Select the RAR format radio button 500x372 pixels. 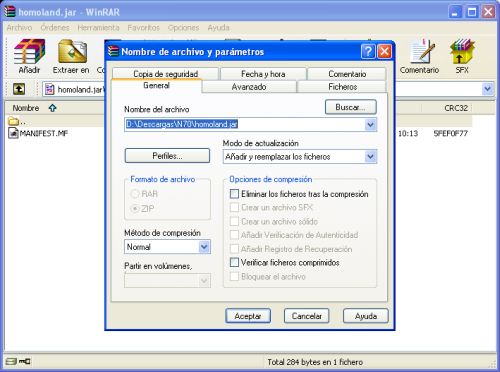point(135,194)
